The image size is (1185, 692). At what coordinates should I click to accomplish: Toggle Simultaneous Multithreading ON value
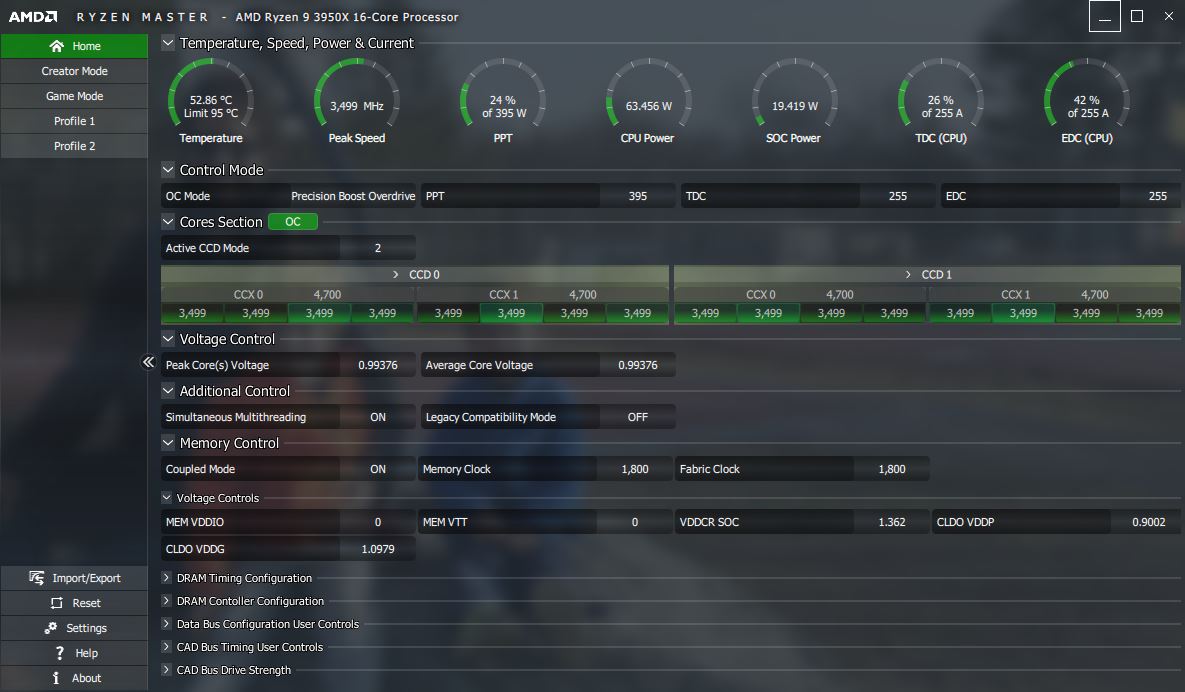pos(377,417)
